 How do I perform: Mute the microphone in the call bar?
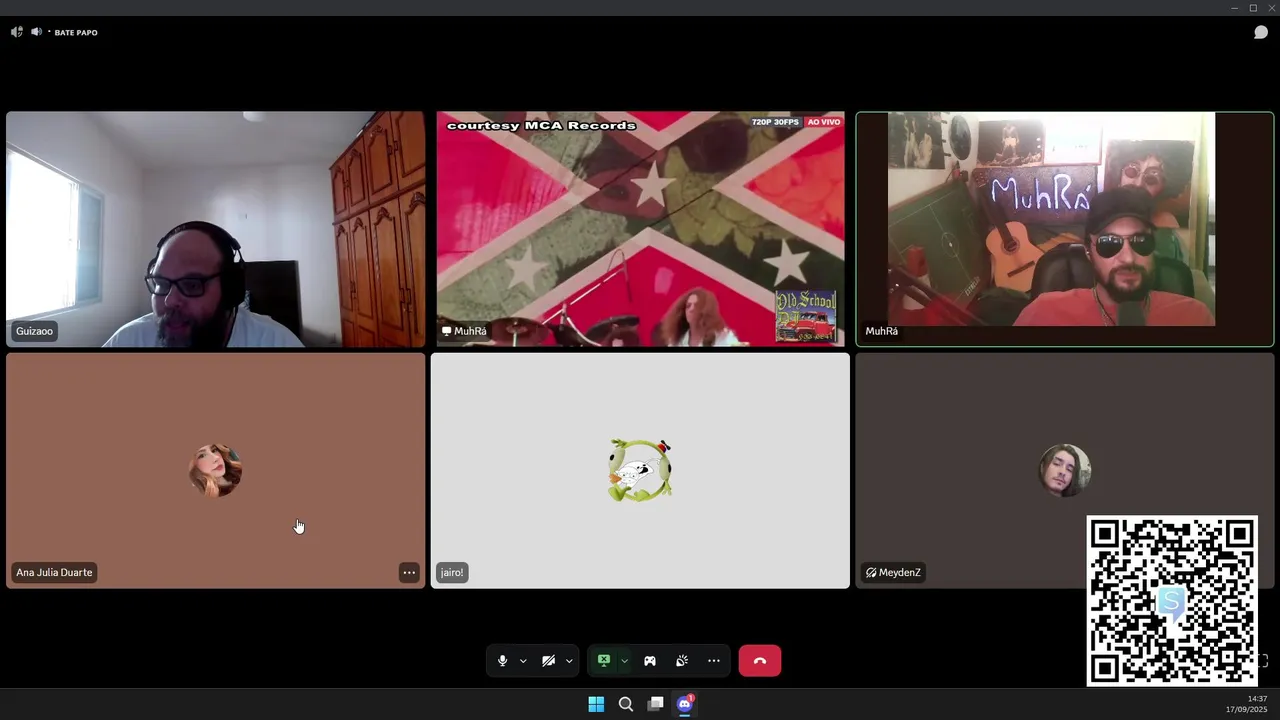[502, 661]
